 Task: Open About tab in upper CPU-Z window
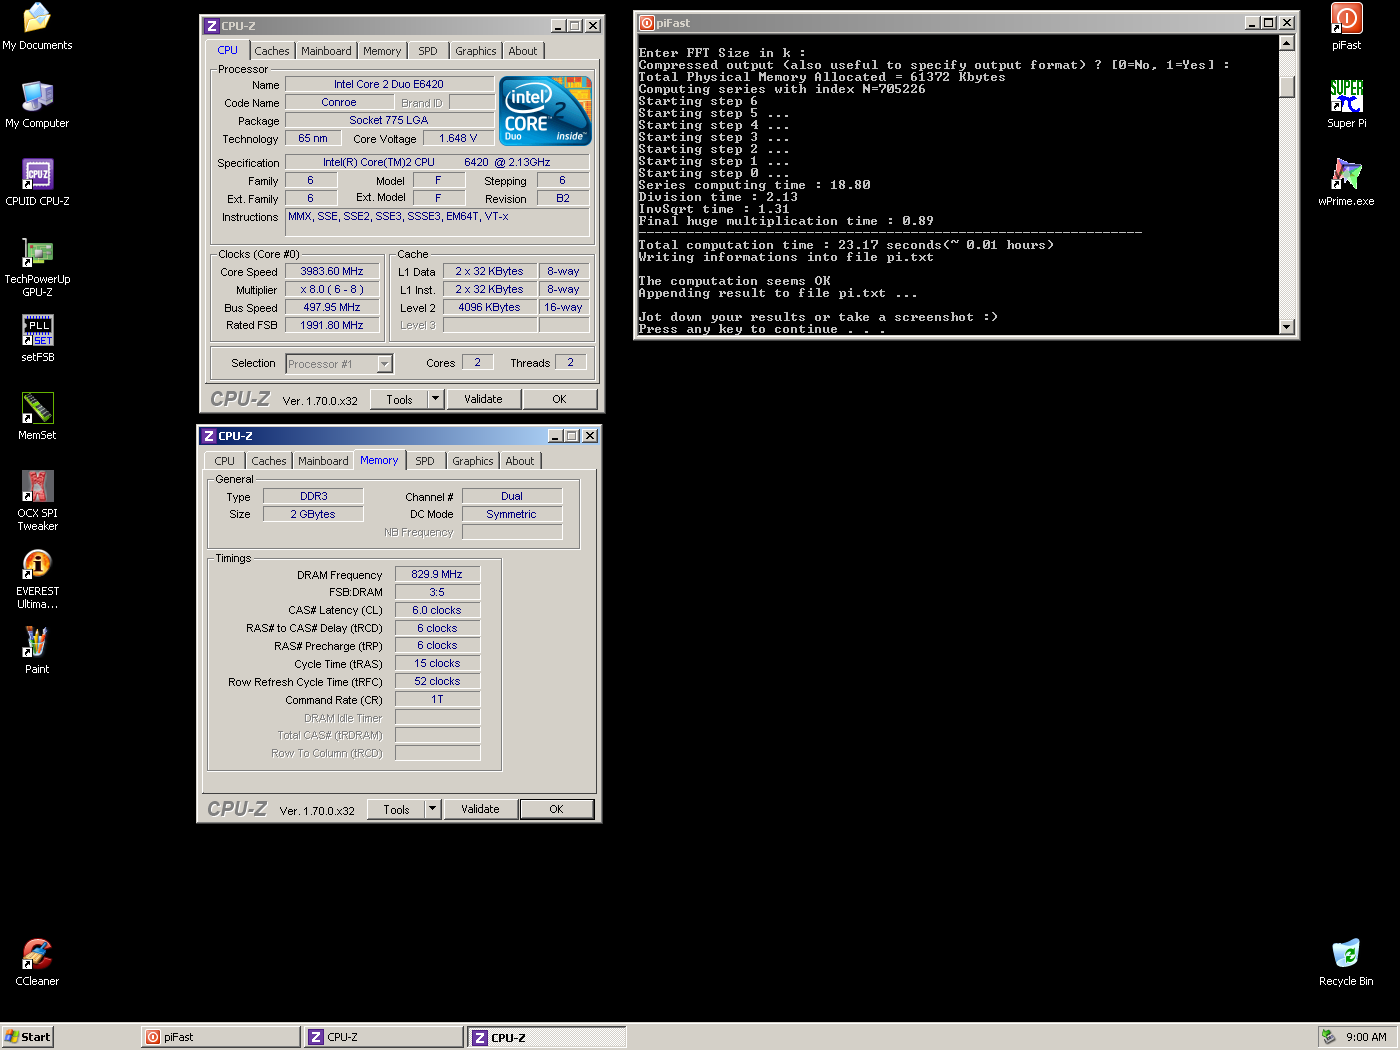[523, 51]
